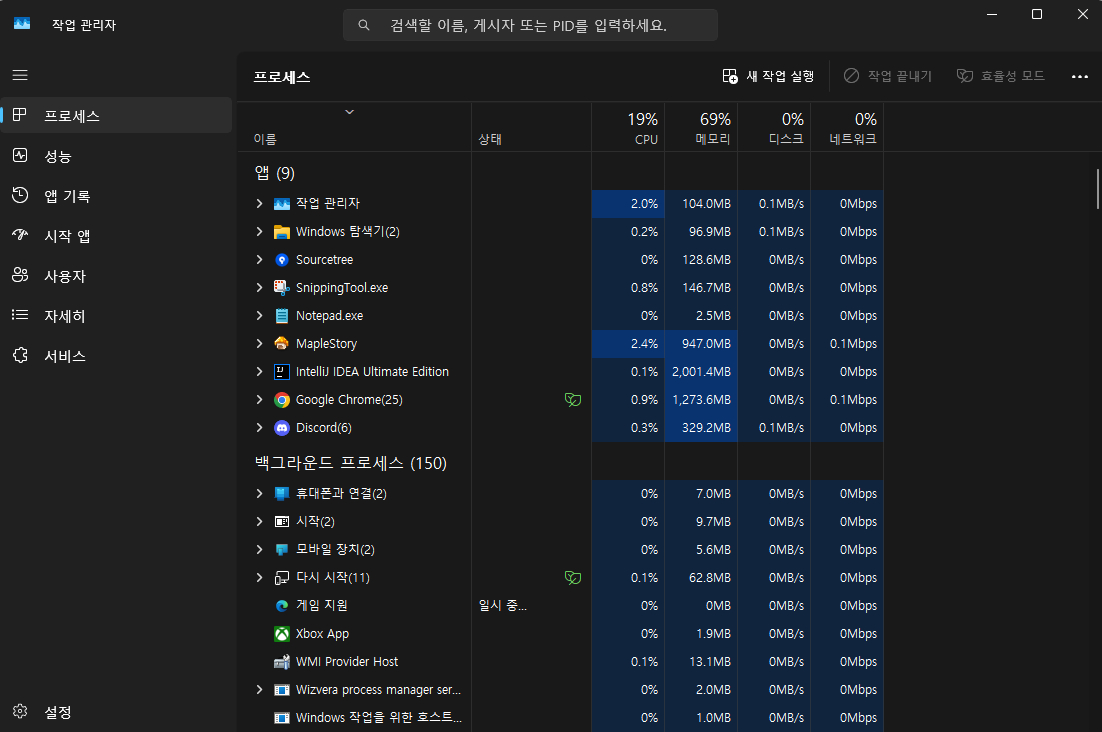Click 백그라운드 프로세스 (150) group header
The height and width of the screenshot is (732, 1102).
(351, 463)
